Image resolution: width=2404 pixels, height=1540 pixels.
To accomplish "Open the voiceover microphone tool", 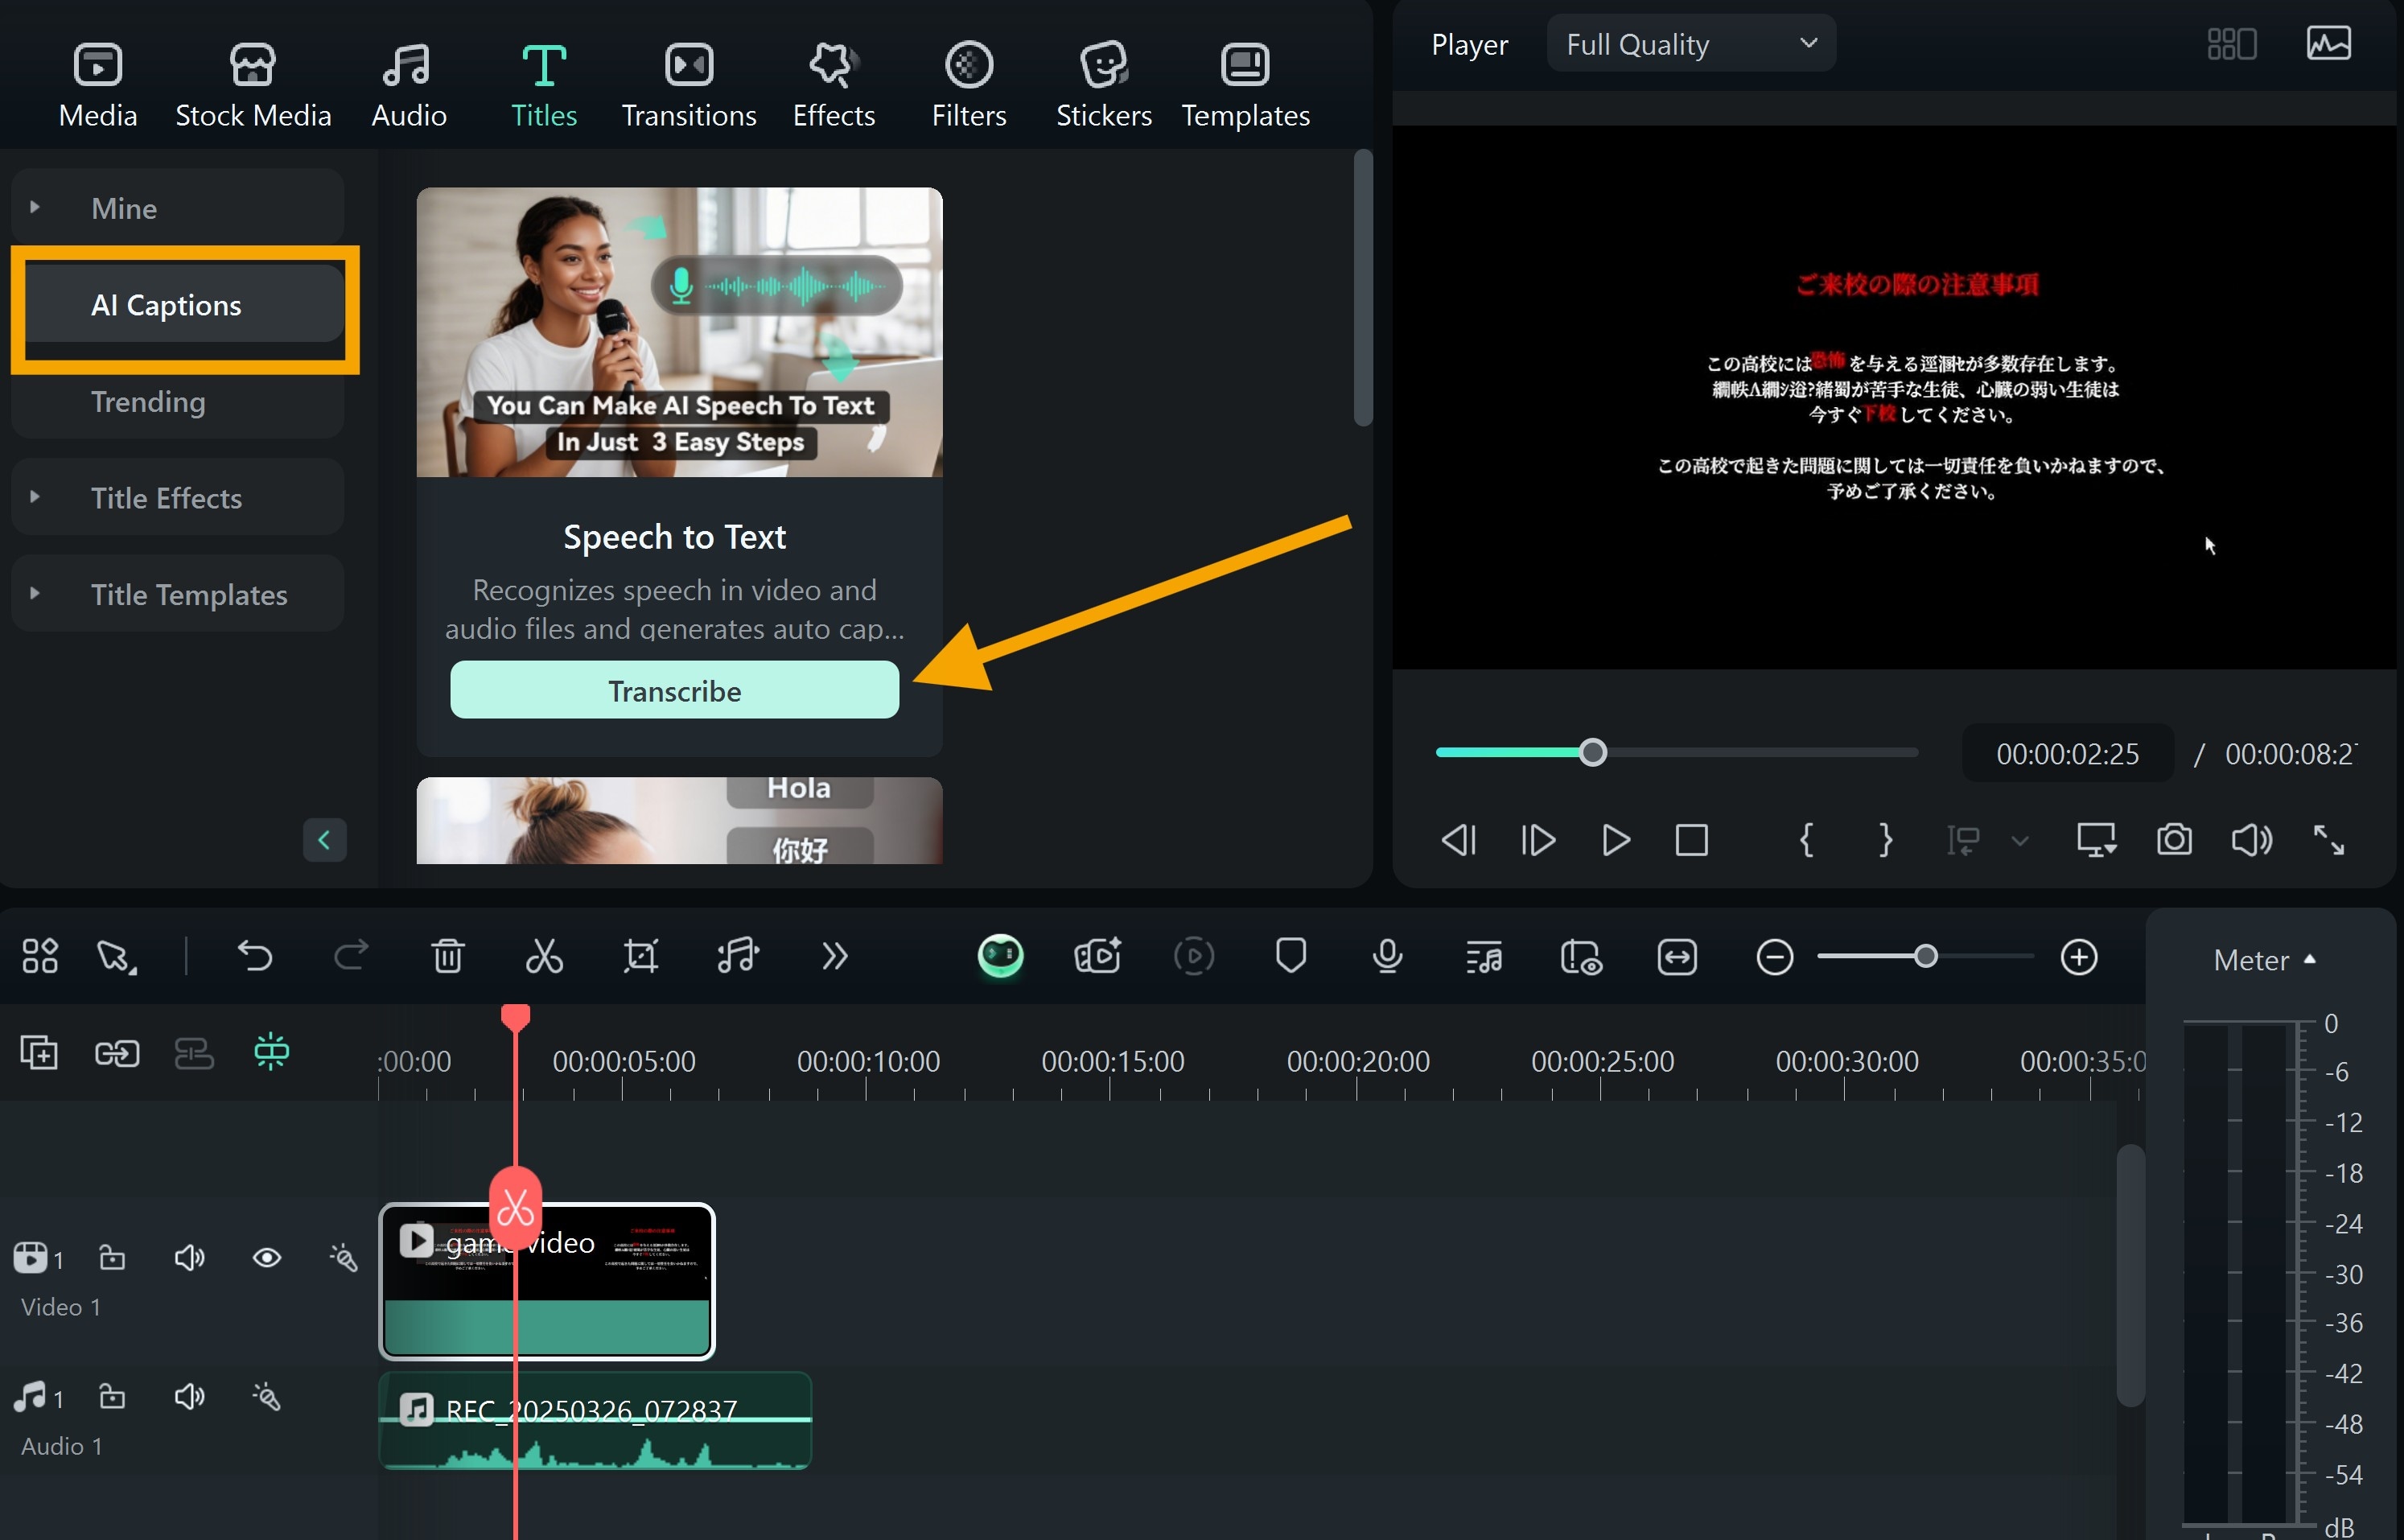I will [1387, 957].
